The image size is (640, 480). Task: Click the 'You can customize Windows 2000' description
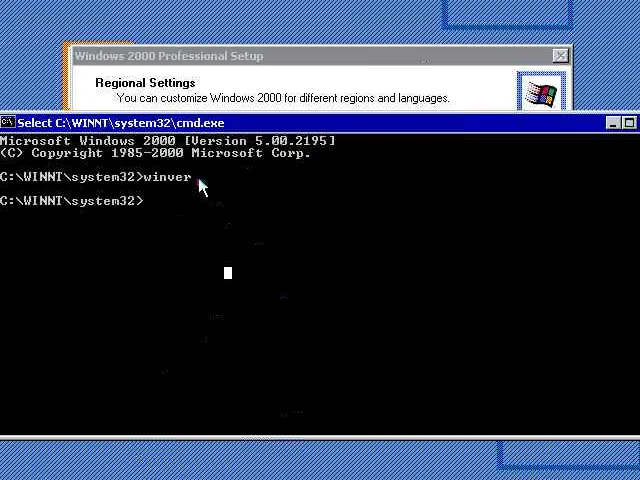(x=283, y=98)
